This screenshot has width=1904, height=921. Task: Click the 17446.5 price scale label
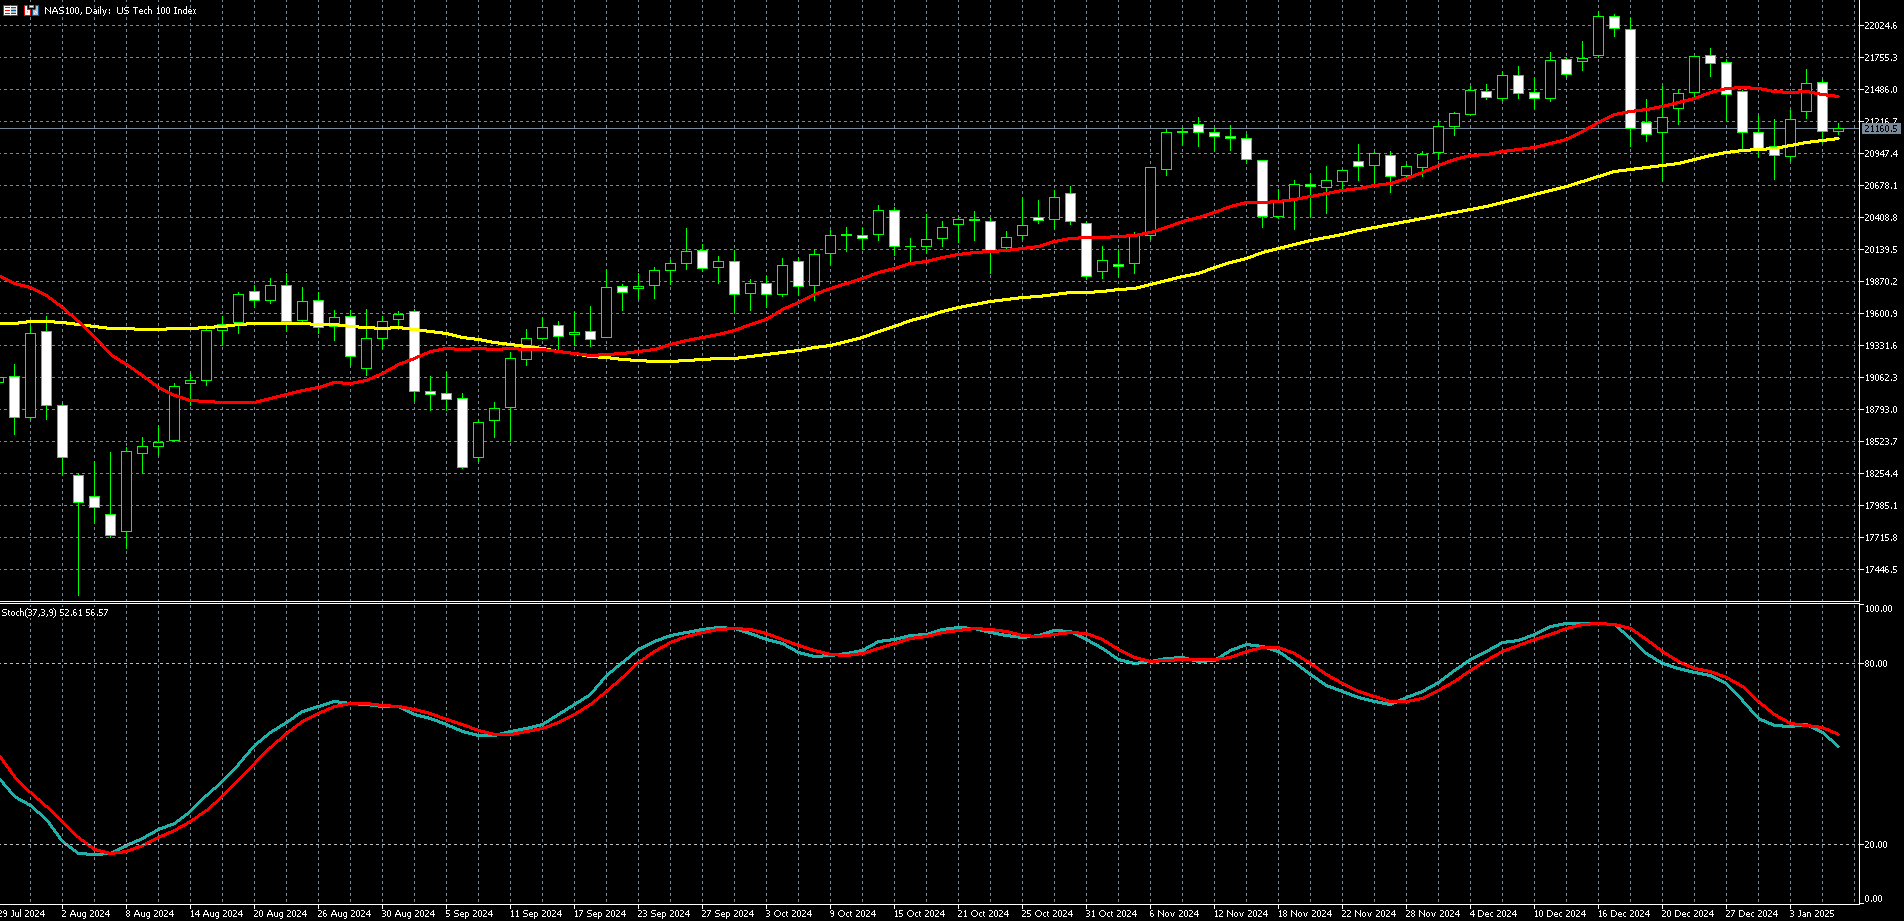(x=1880, y=570)
